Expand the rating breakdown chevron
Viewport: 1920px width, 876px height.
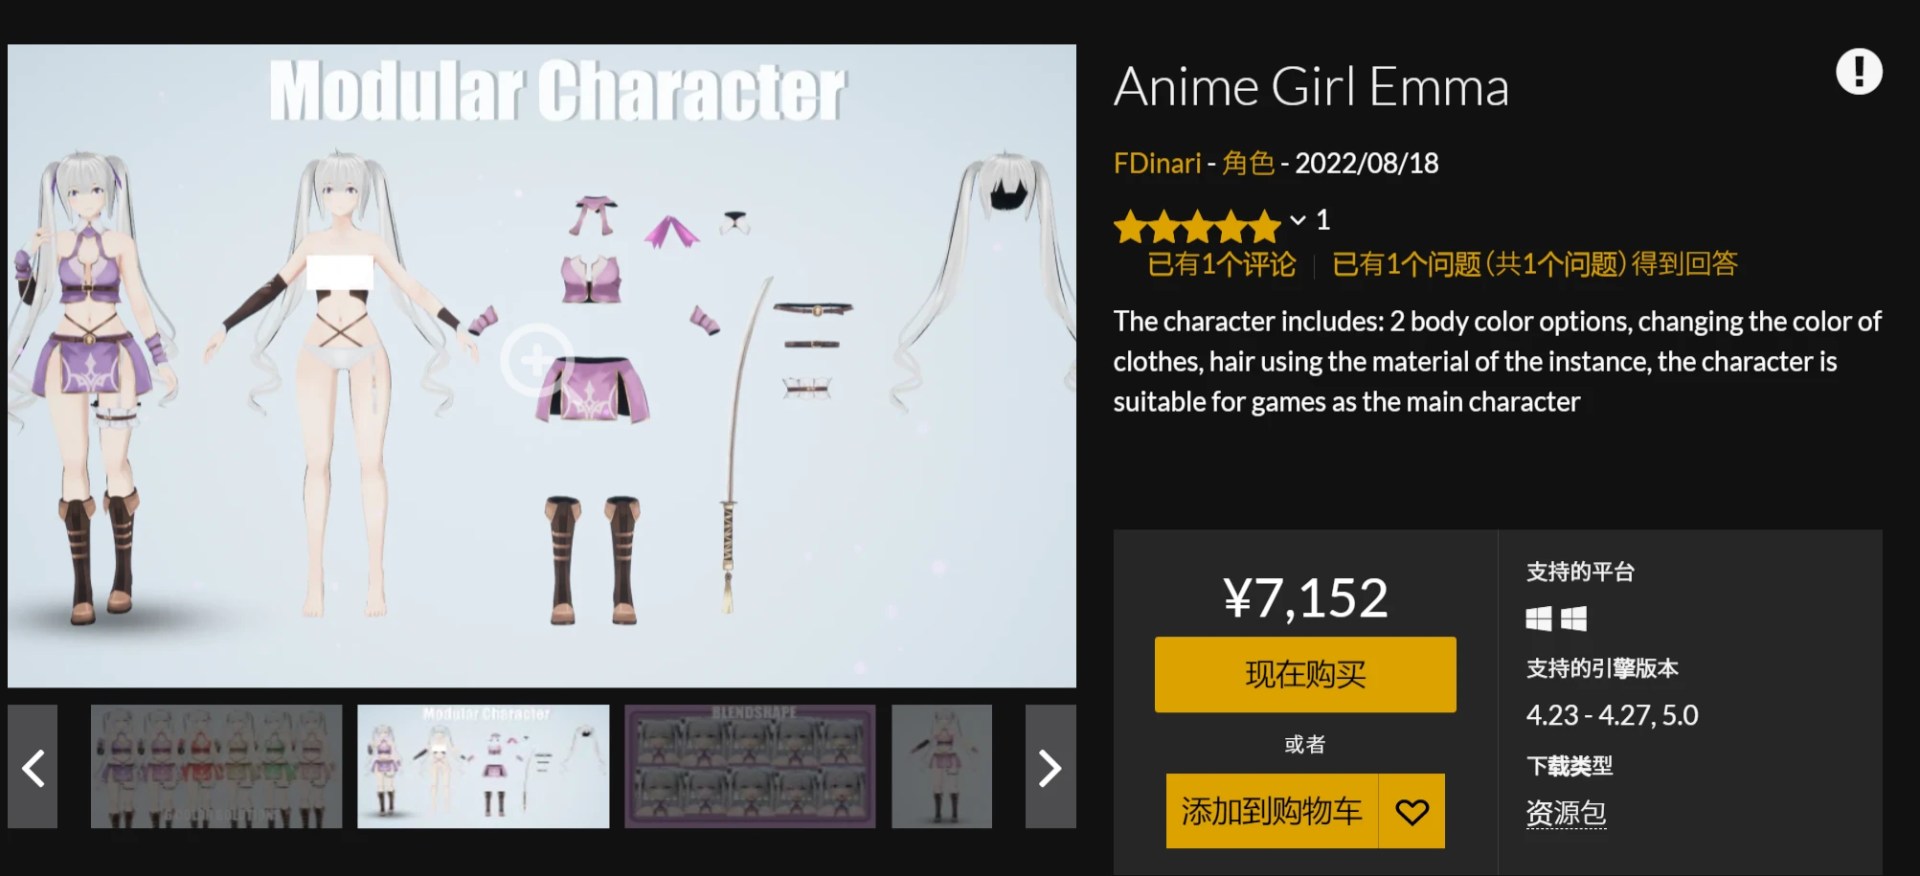click(1297, 220)
